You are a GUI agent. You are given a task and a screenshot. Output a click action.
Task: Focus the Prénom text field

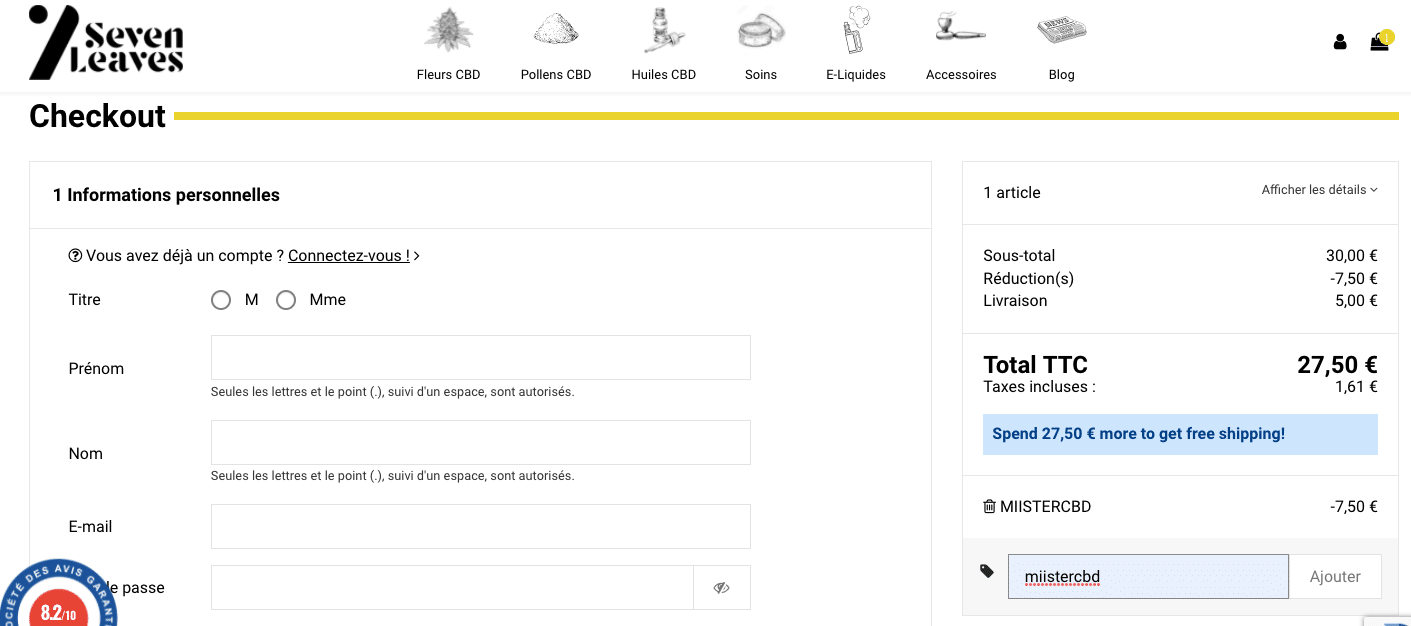[x=480, y=358]
